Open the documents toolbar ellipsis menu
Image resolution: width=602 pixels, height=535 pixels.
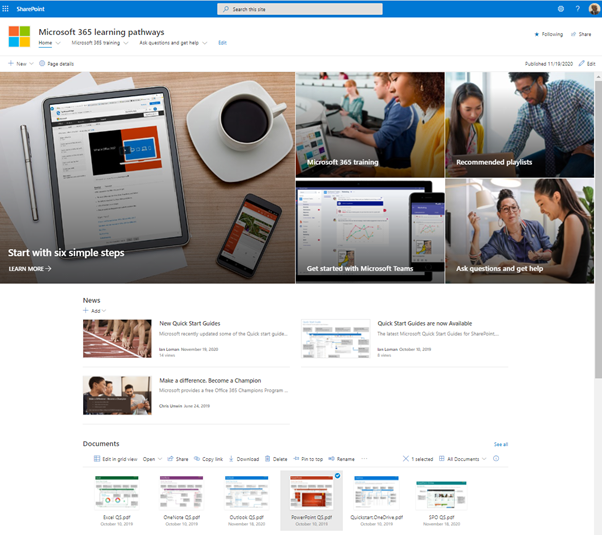click(x=364, y=459)
